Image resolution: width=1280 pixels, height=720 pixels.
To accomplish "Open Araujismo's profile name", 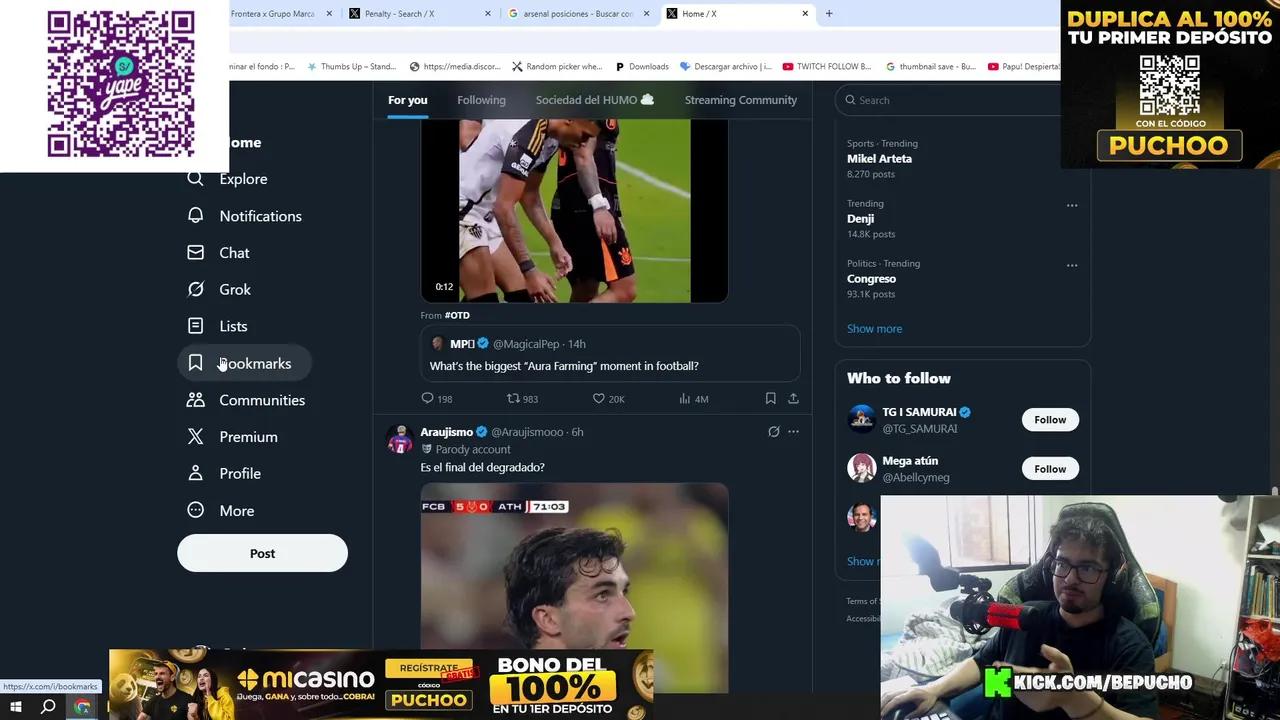I will point(446,432).
